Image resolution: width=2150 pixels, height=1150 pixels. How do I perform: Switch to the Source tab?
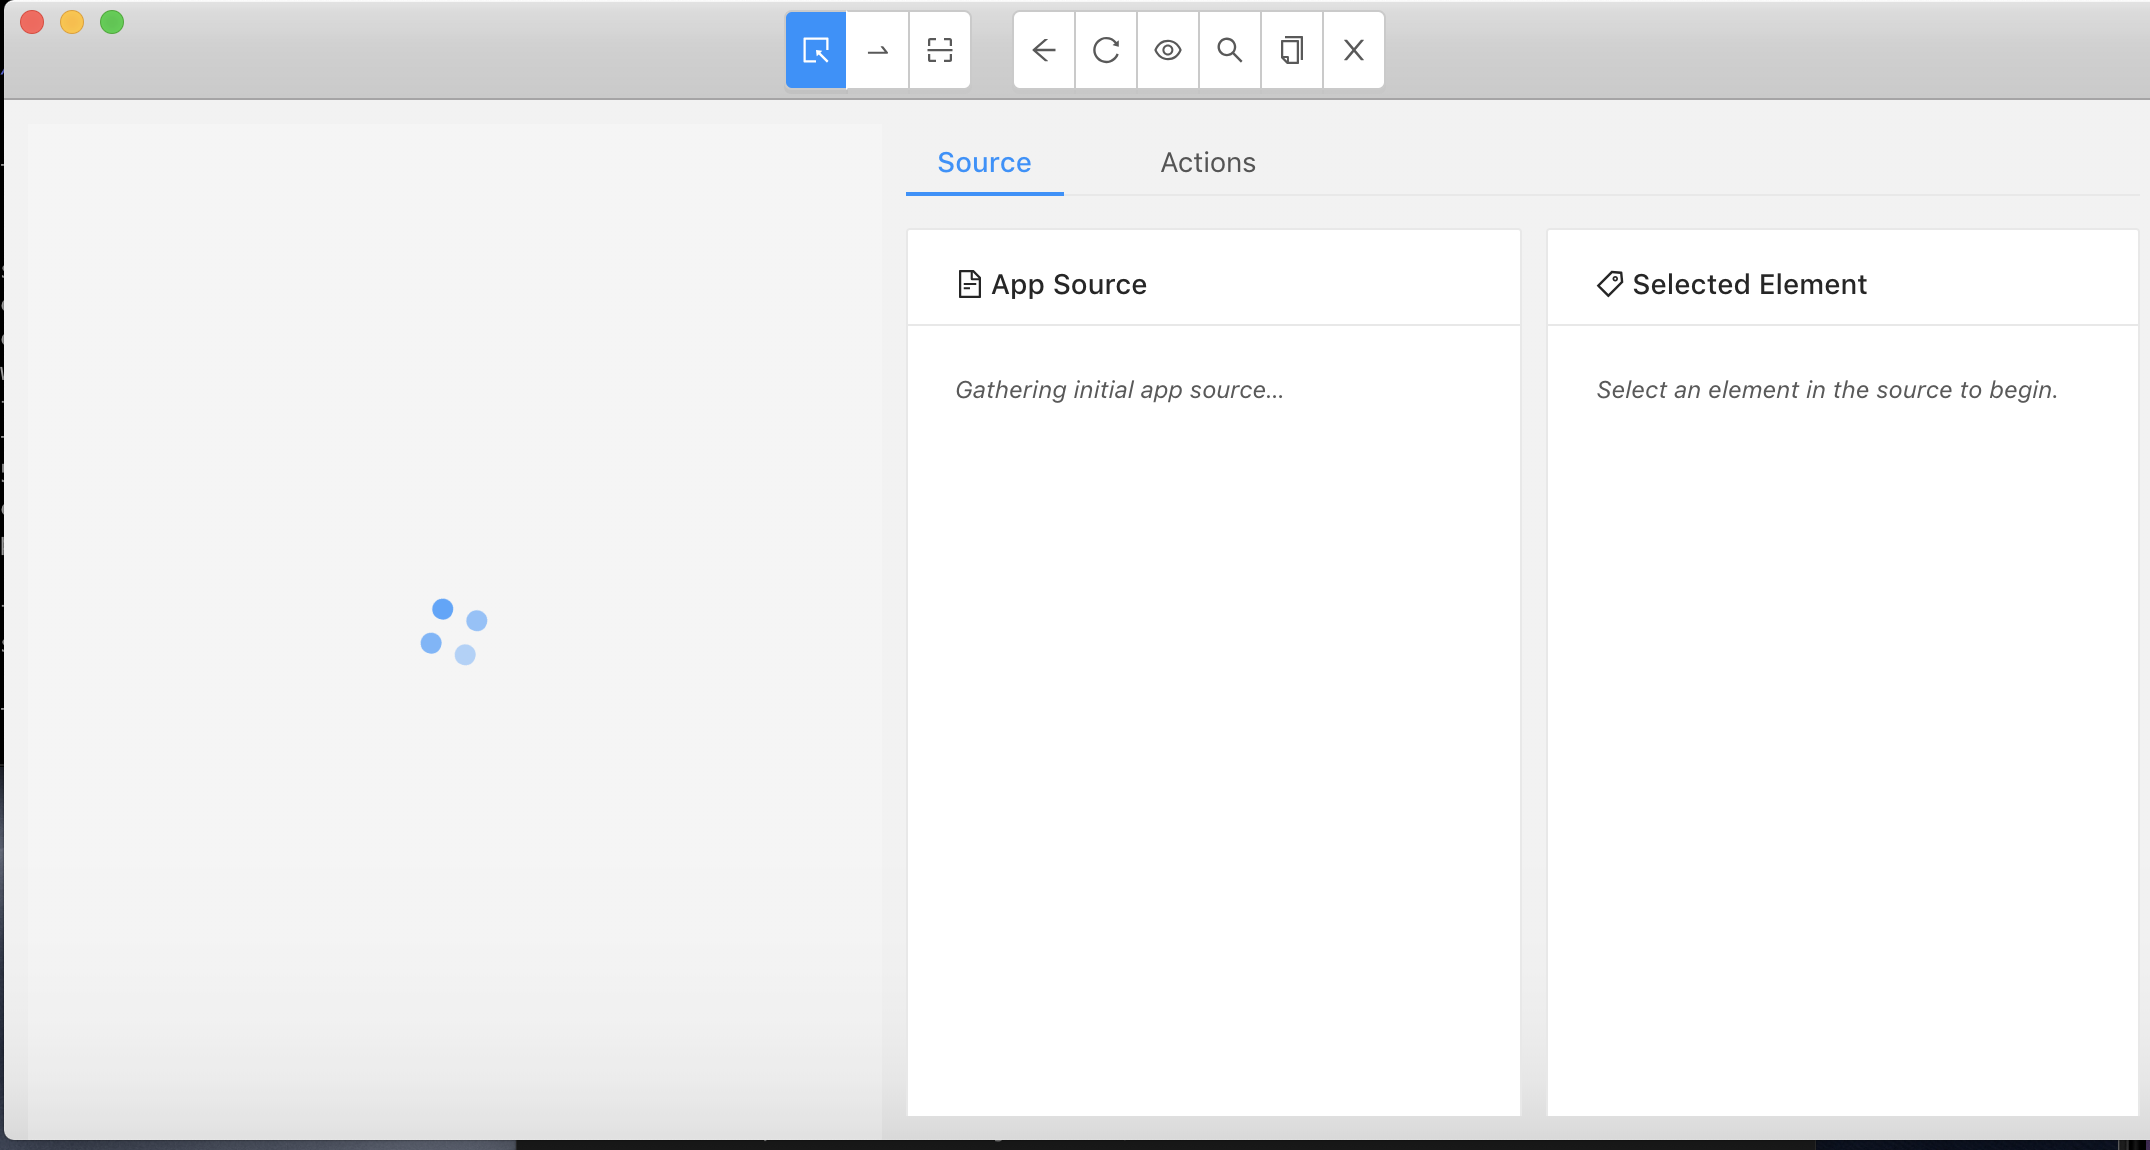pos(984,162)
